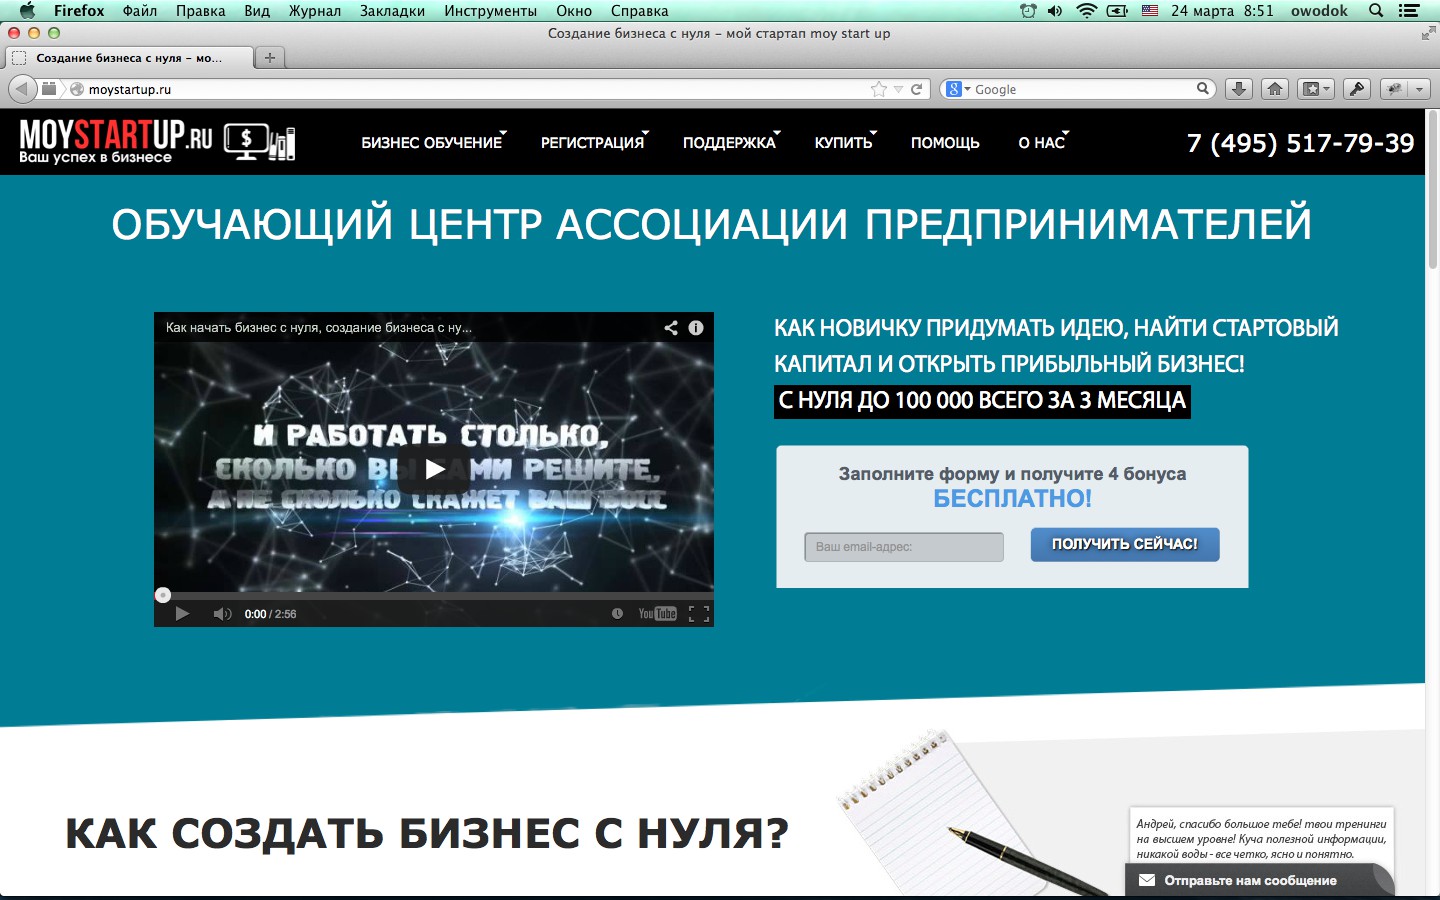Screen dimensions: 1440x900
Task: Share the YouTube video
Action: pyautogui.click(x=671, y=327)
